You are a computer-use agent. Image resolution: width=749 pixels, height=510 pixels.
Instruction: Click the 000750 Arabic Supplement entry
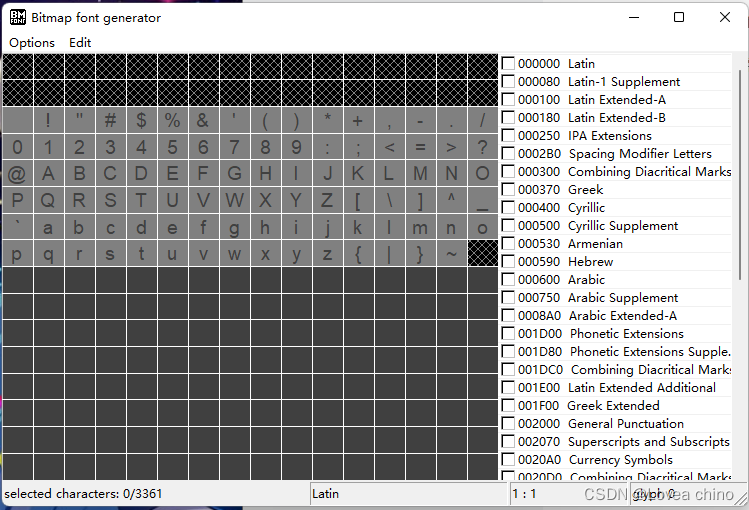click(x=616, y=298)
